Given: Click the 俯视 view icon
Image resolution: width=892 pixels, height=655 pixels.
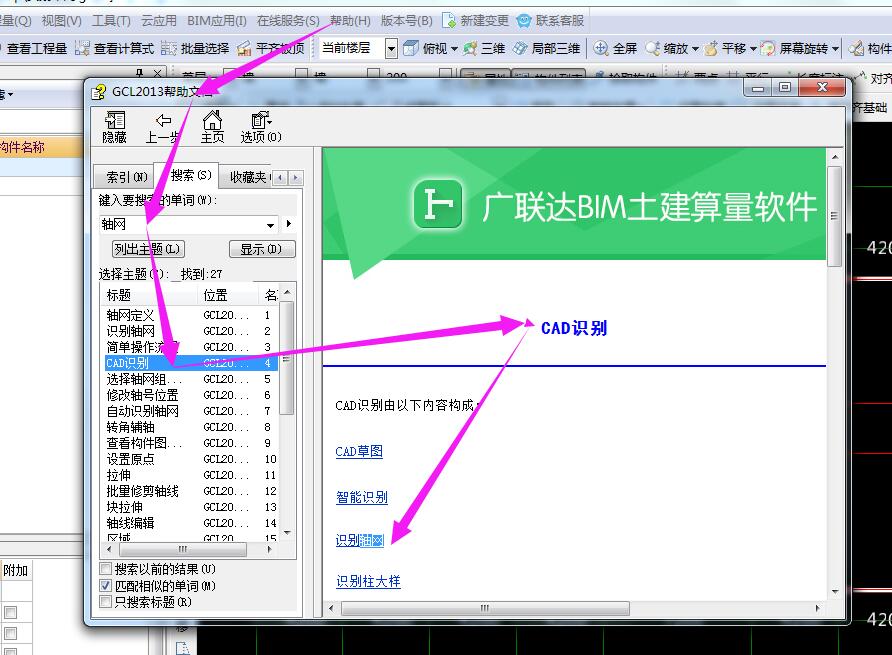Looking at the screenshot, I should pyautogui.click(x=411, y=48).
